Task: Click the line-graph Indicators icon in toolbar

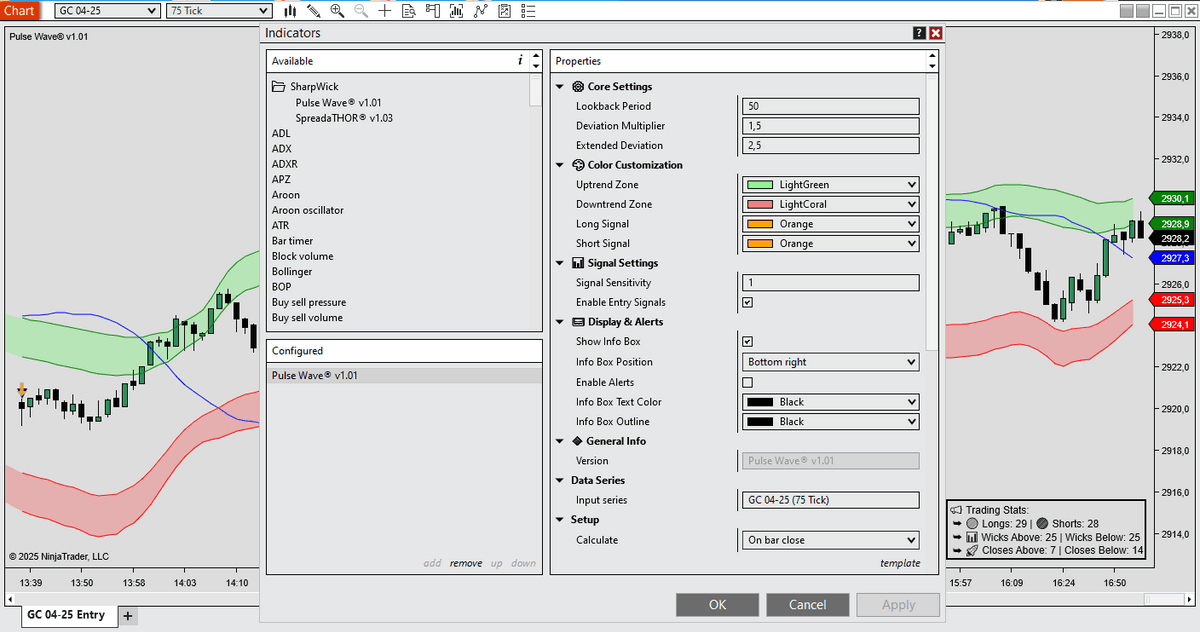Action: 481,11
